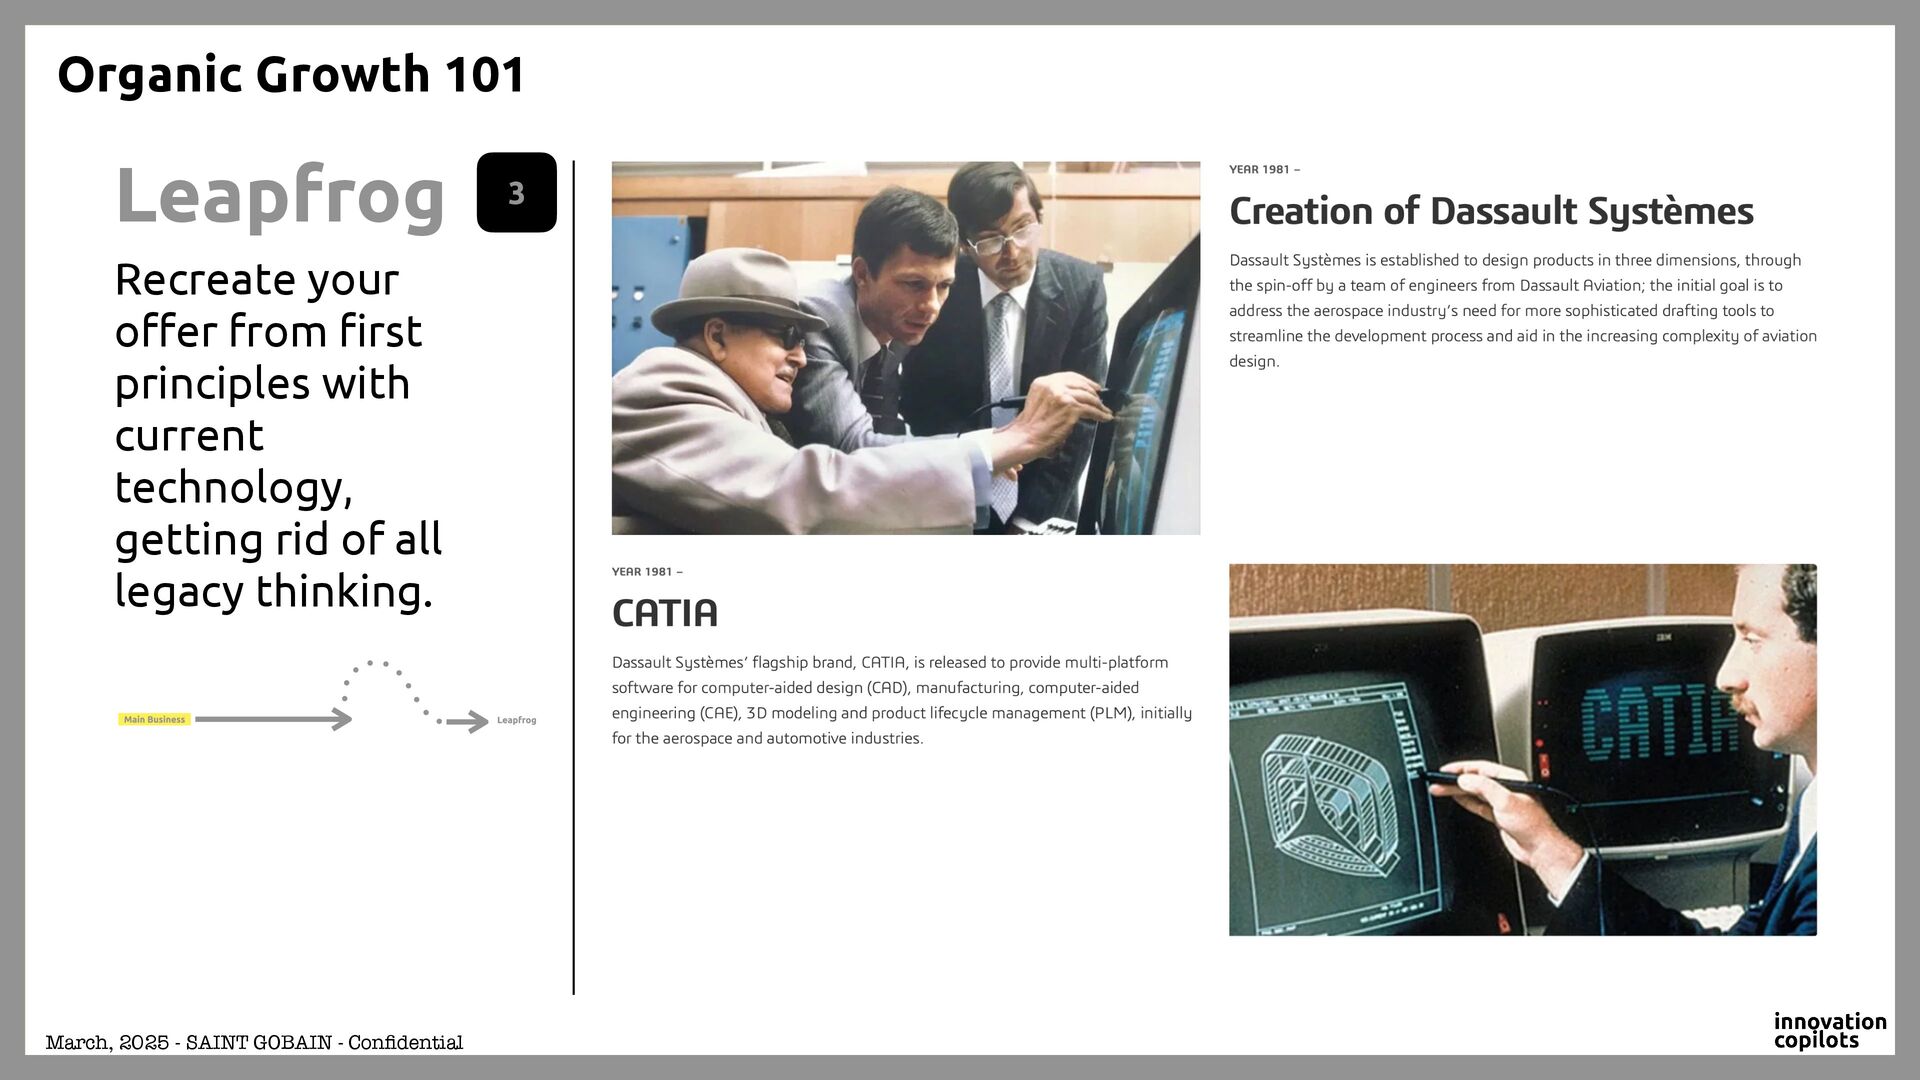Image resolution: width=1920 pixels, height=1080 pixels.
Task: Click the innovation copilots logo
Action: [1829, 1030]
